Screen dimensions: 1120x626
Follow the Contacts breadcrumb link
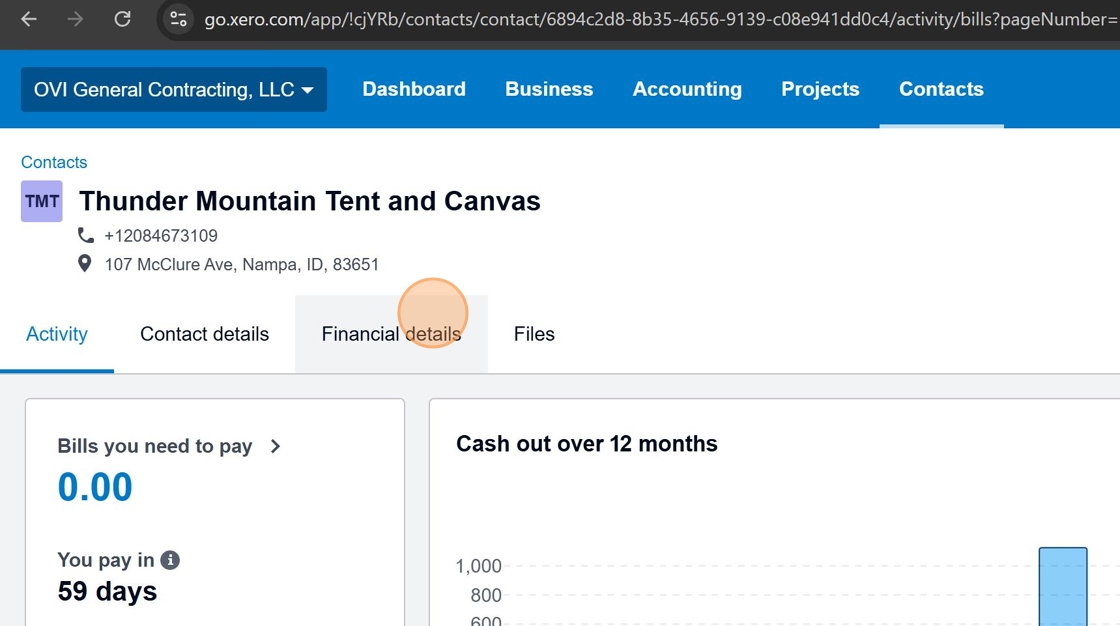(54, 162)
